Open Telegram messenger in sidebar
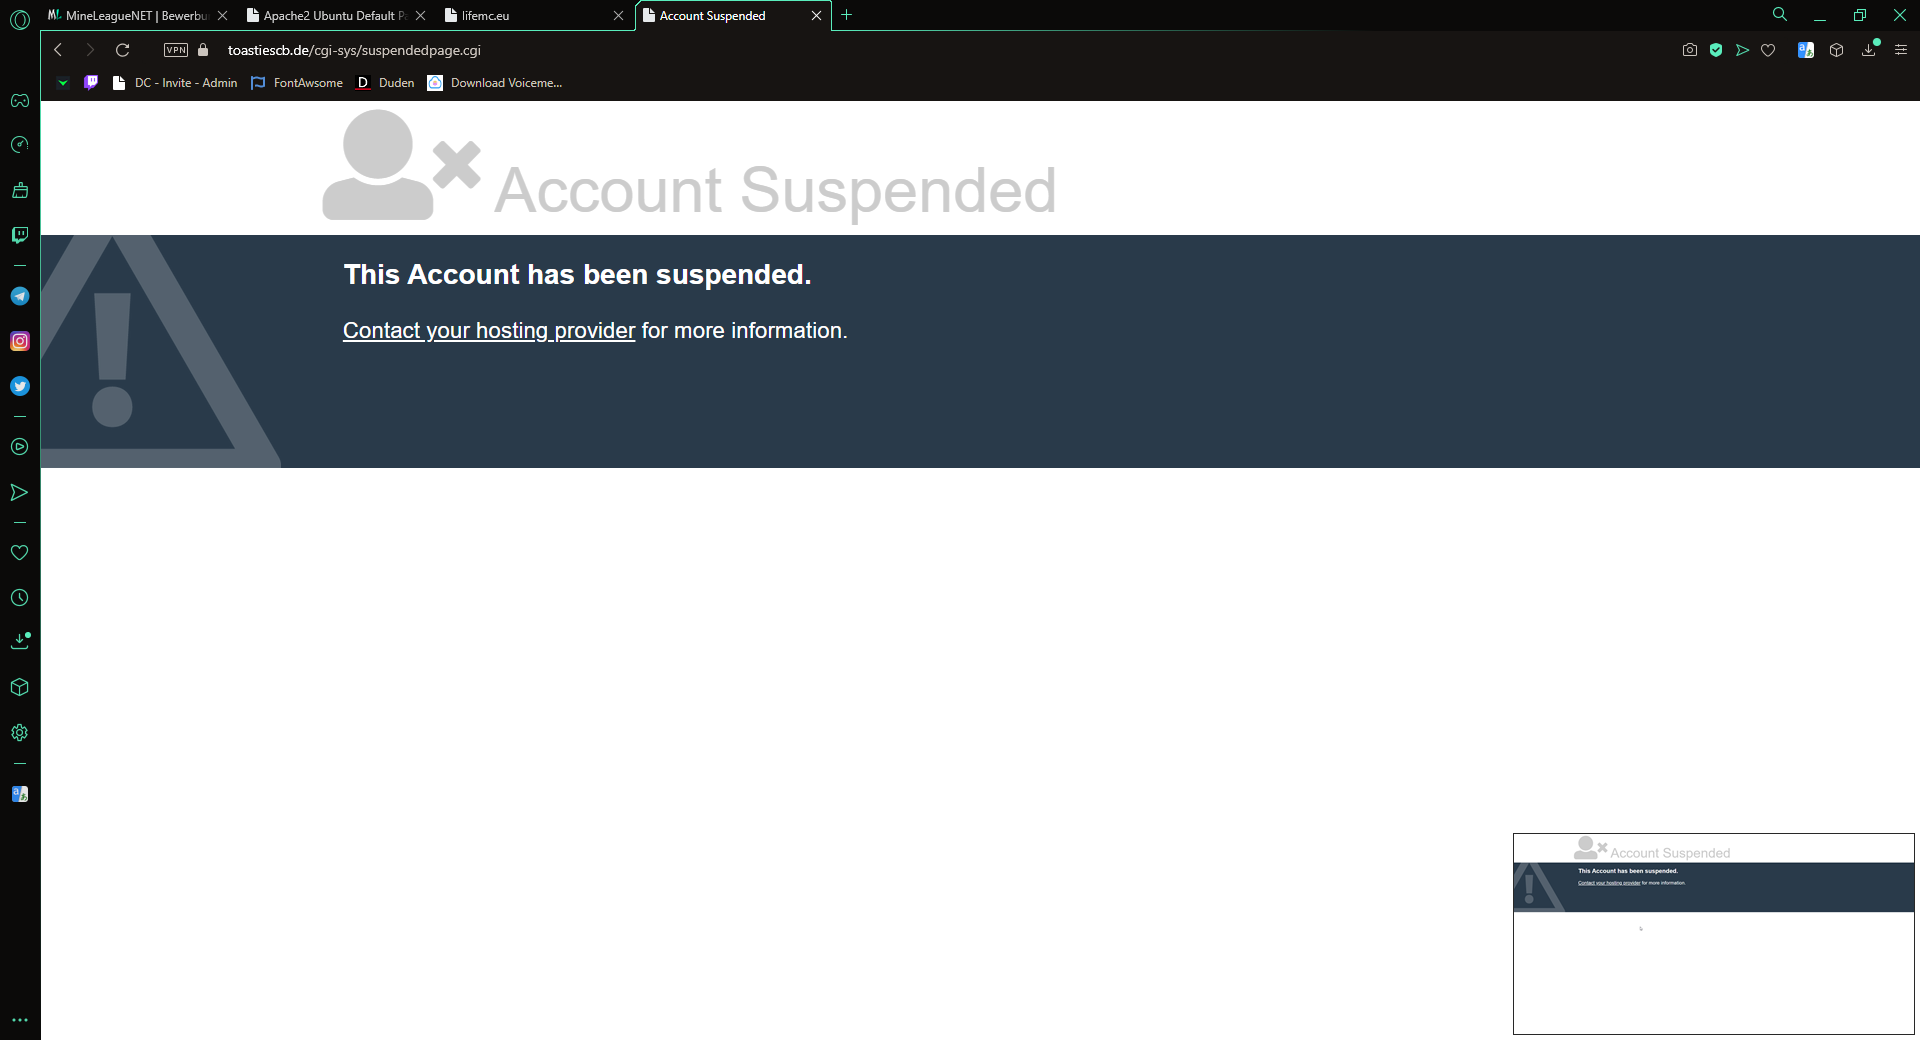This screenshot has height=1040, width=1920. tap(20, 296)
